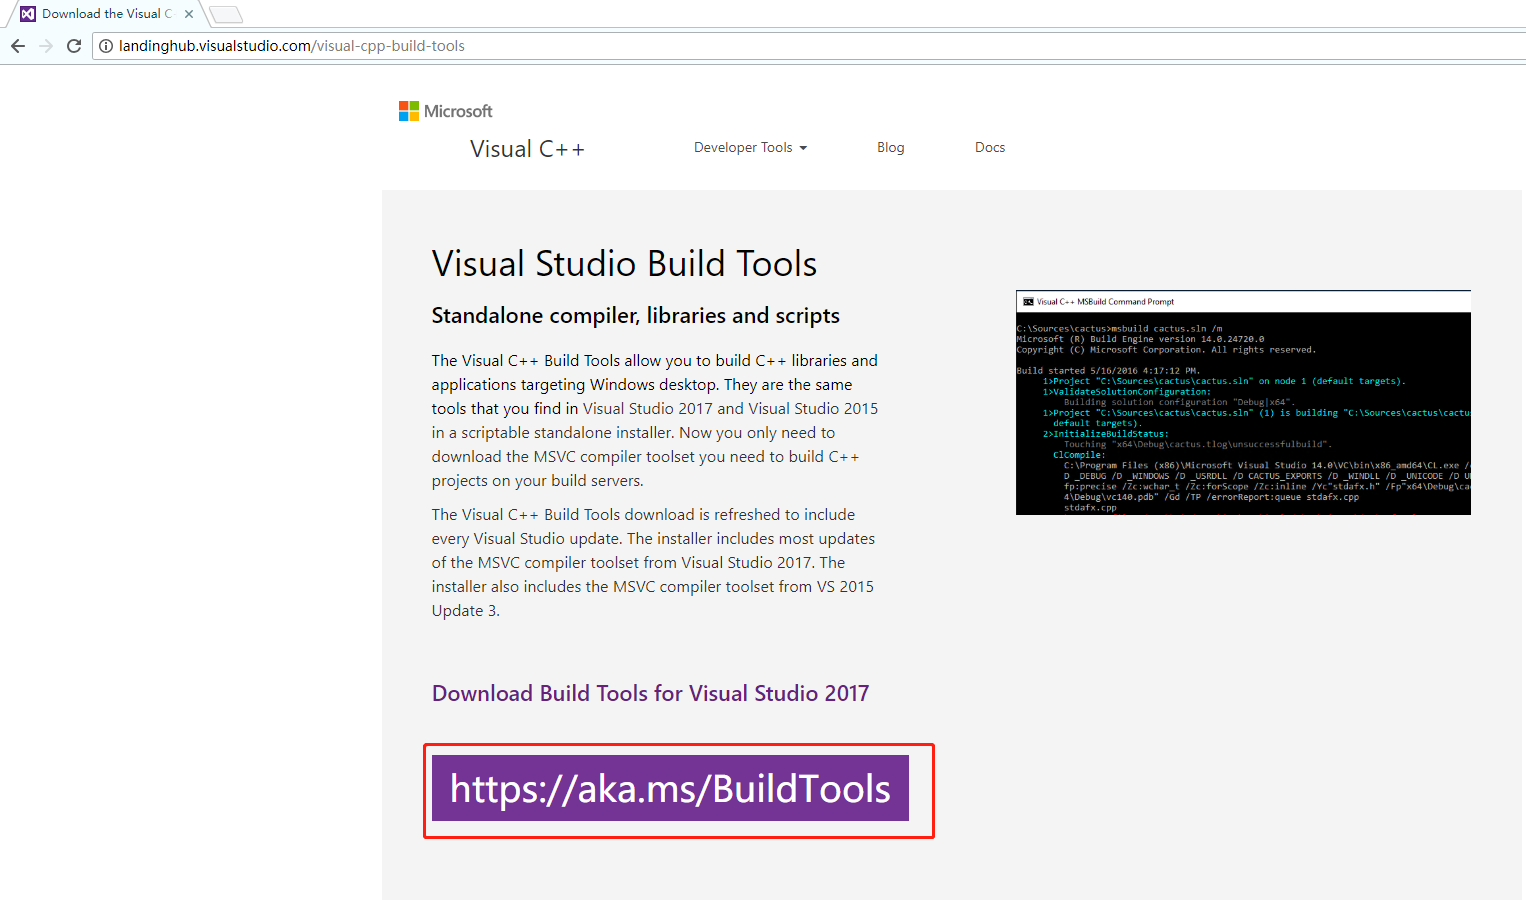Viewport: 1526px width, 907px height.
Task: Click the Visual Studio Build Tools heading
Action: [x=624, y=264]
